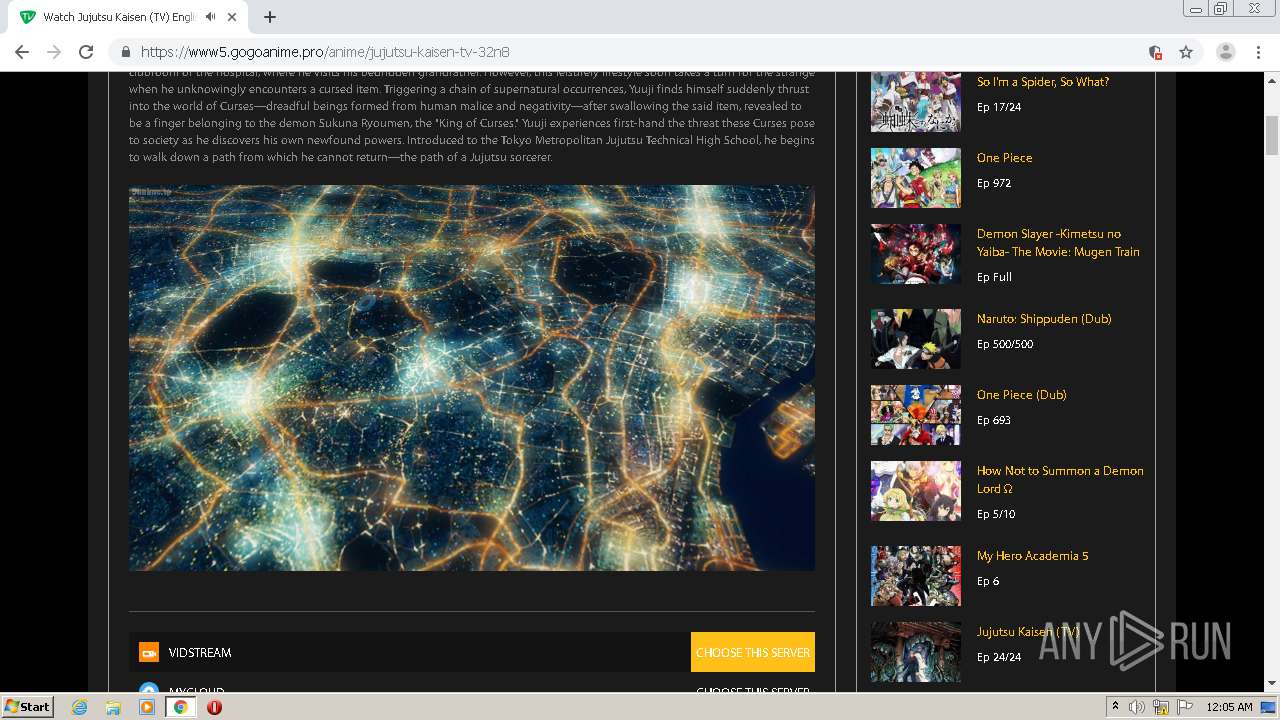Viewport: 1280px width, 720px height.
Task: Open the Action Center flag icon
Action: pyautogui.click(x=1183, y=707)
